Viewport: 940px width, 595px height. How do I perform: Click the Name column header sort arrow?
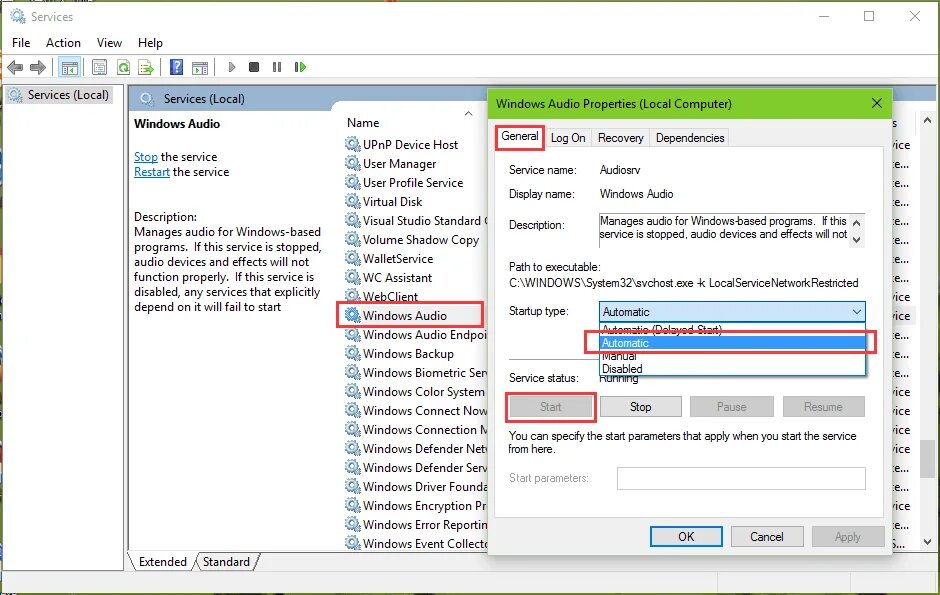click(468, 113)
